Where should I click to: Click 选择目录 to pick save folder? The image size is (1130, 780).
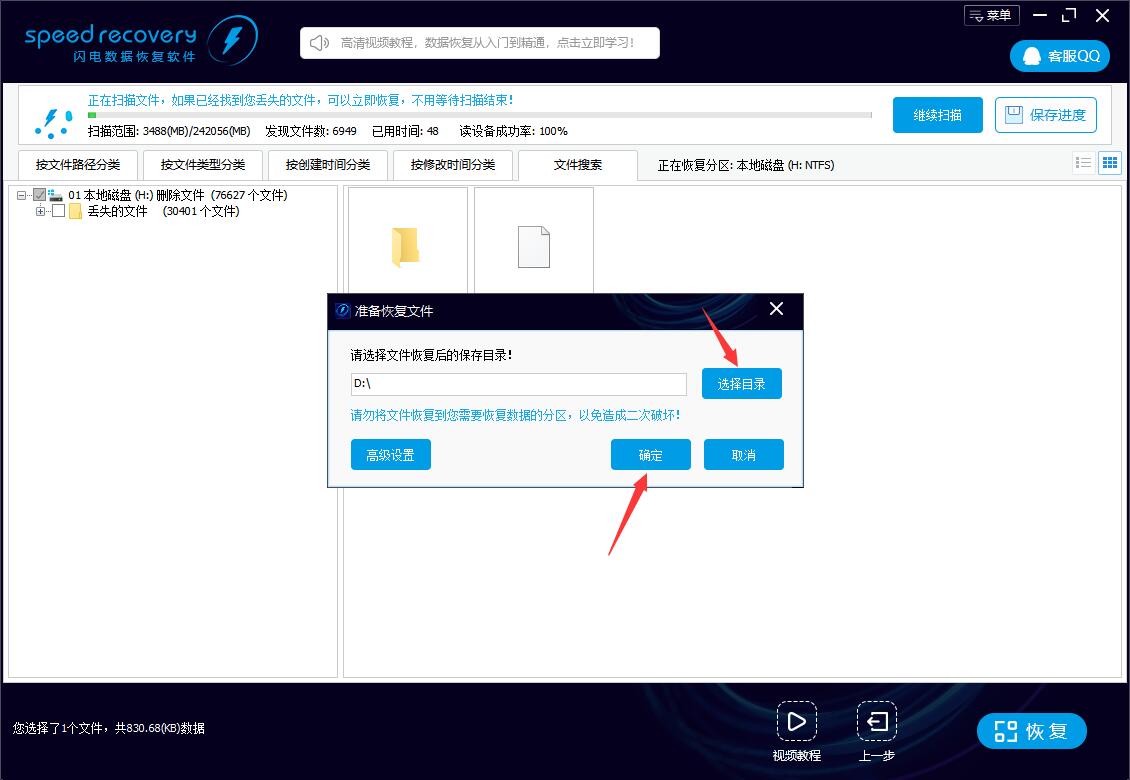click(741, 383)
